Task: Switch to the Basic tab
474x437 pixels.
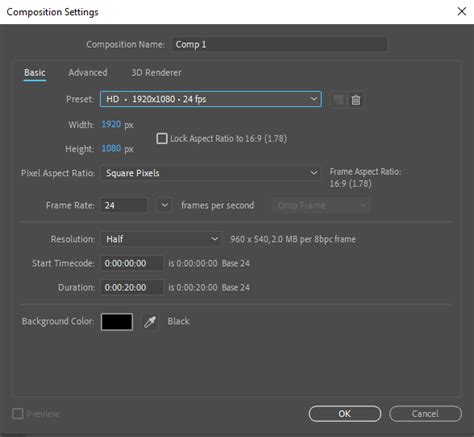Action: (x=35, y=73)
